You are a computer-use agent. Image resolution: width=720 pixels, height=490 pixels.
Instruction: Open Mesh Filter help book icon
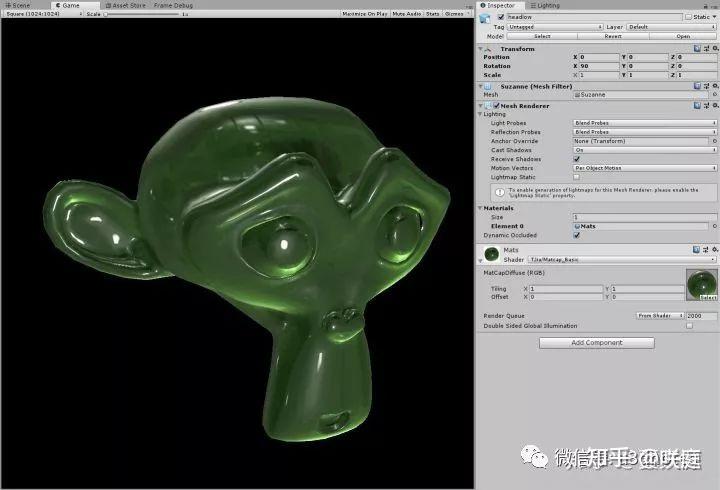coord(697,86)
